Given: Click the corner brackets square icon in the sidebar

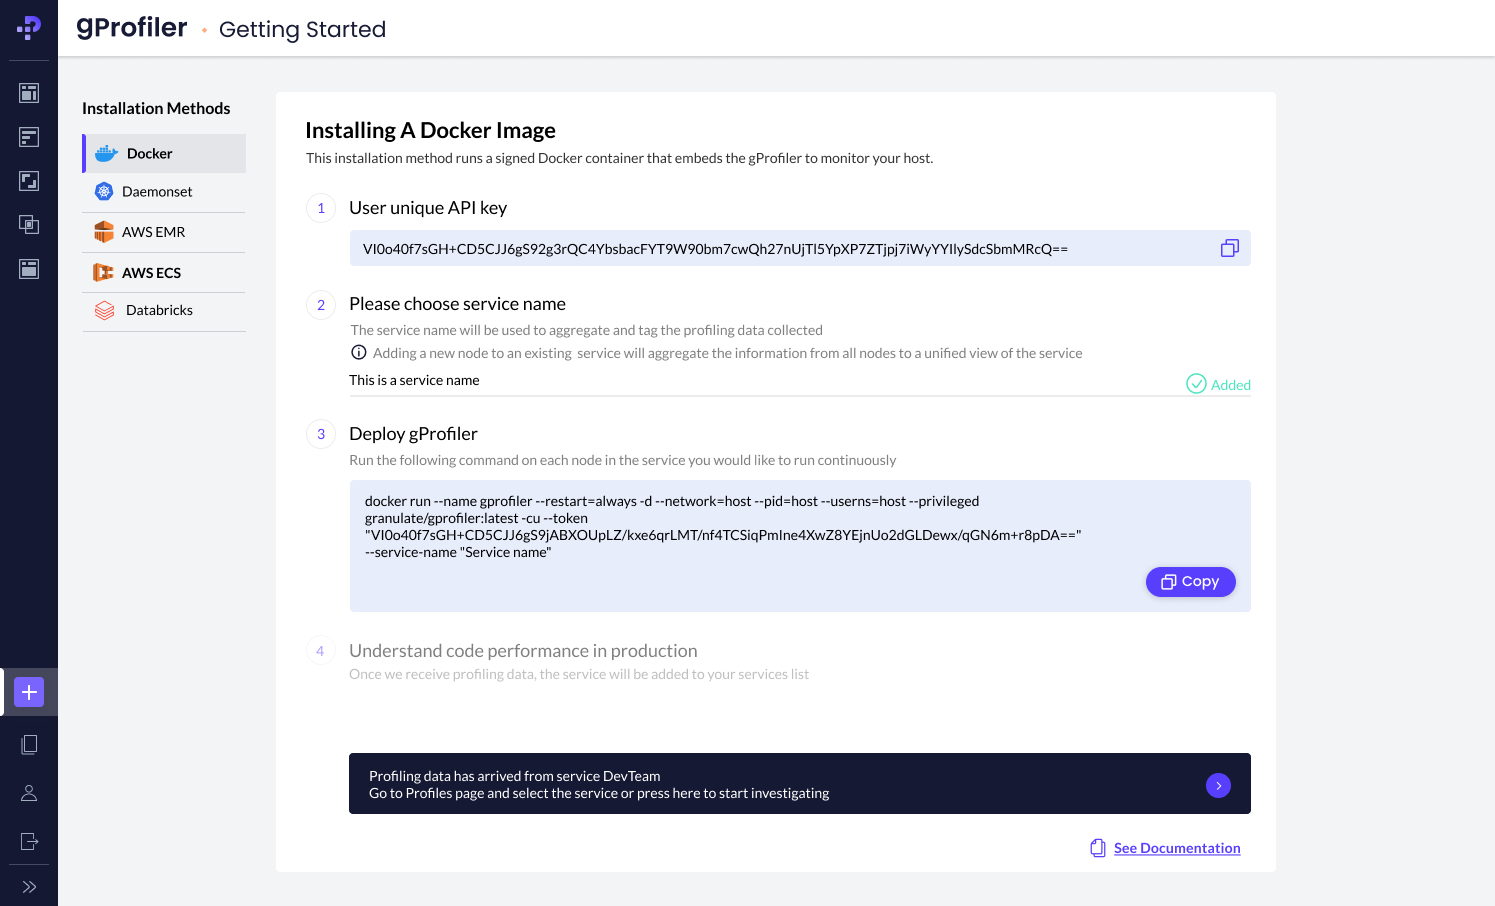Looking at the screenshot, I should (29, 181).
